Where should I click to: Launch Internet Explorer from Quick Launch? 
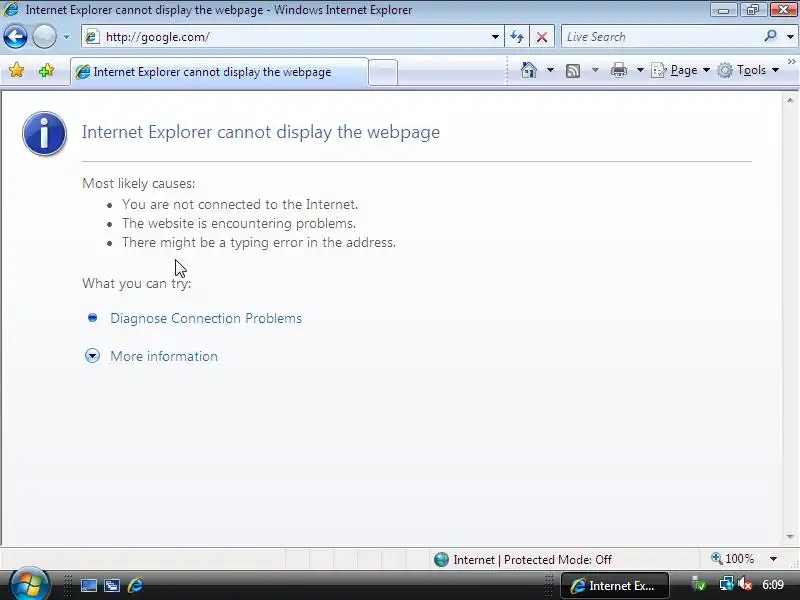pos(135,585)
